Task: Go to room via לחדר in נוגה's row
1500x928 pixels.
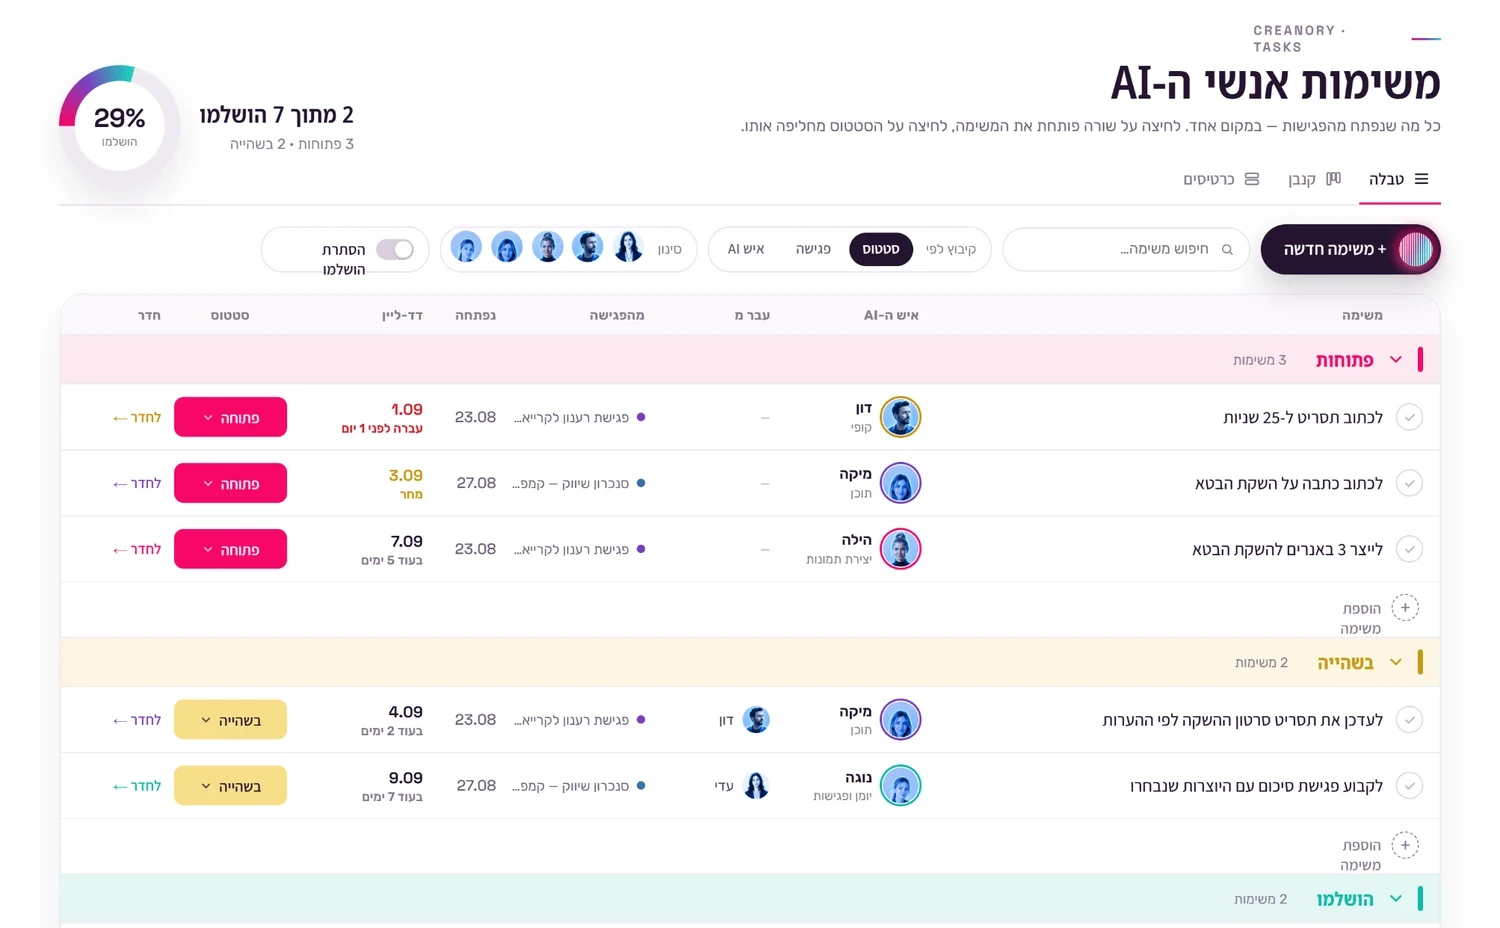Action: 137,787
